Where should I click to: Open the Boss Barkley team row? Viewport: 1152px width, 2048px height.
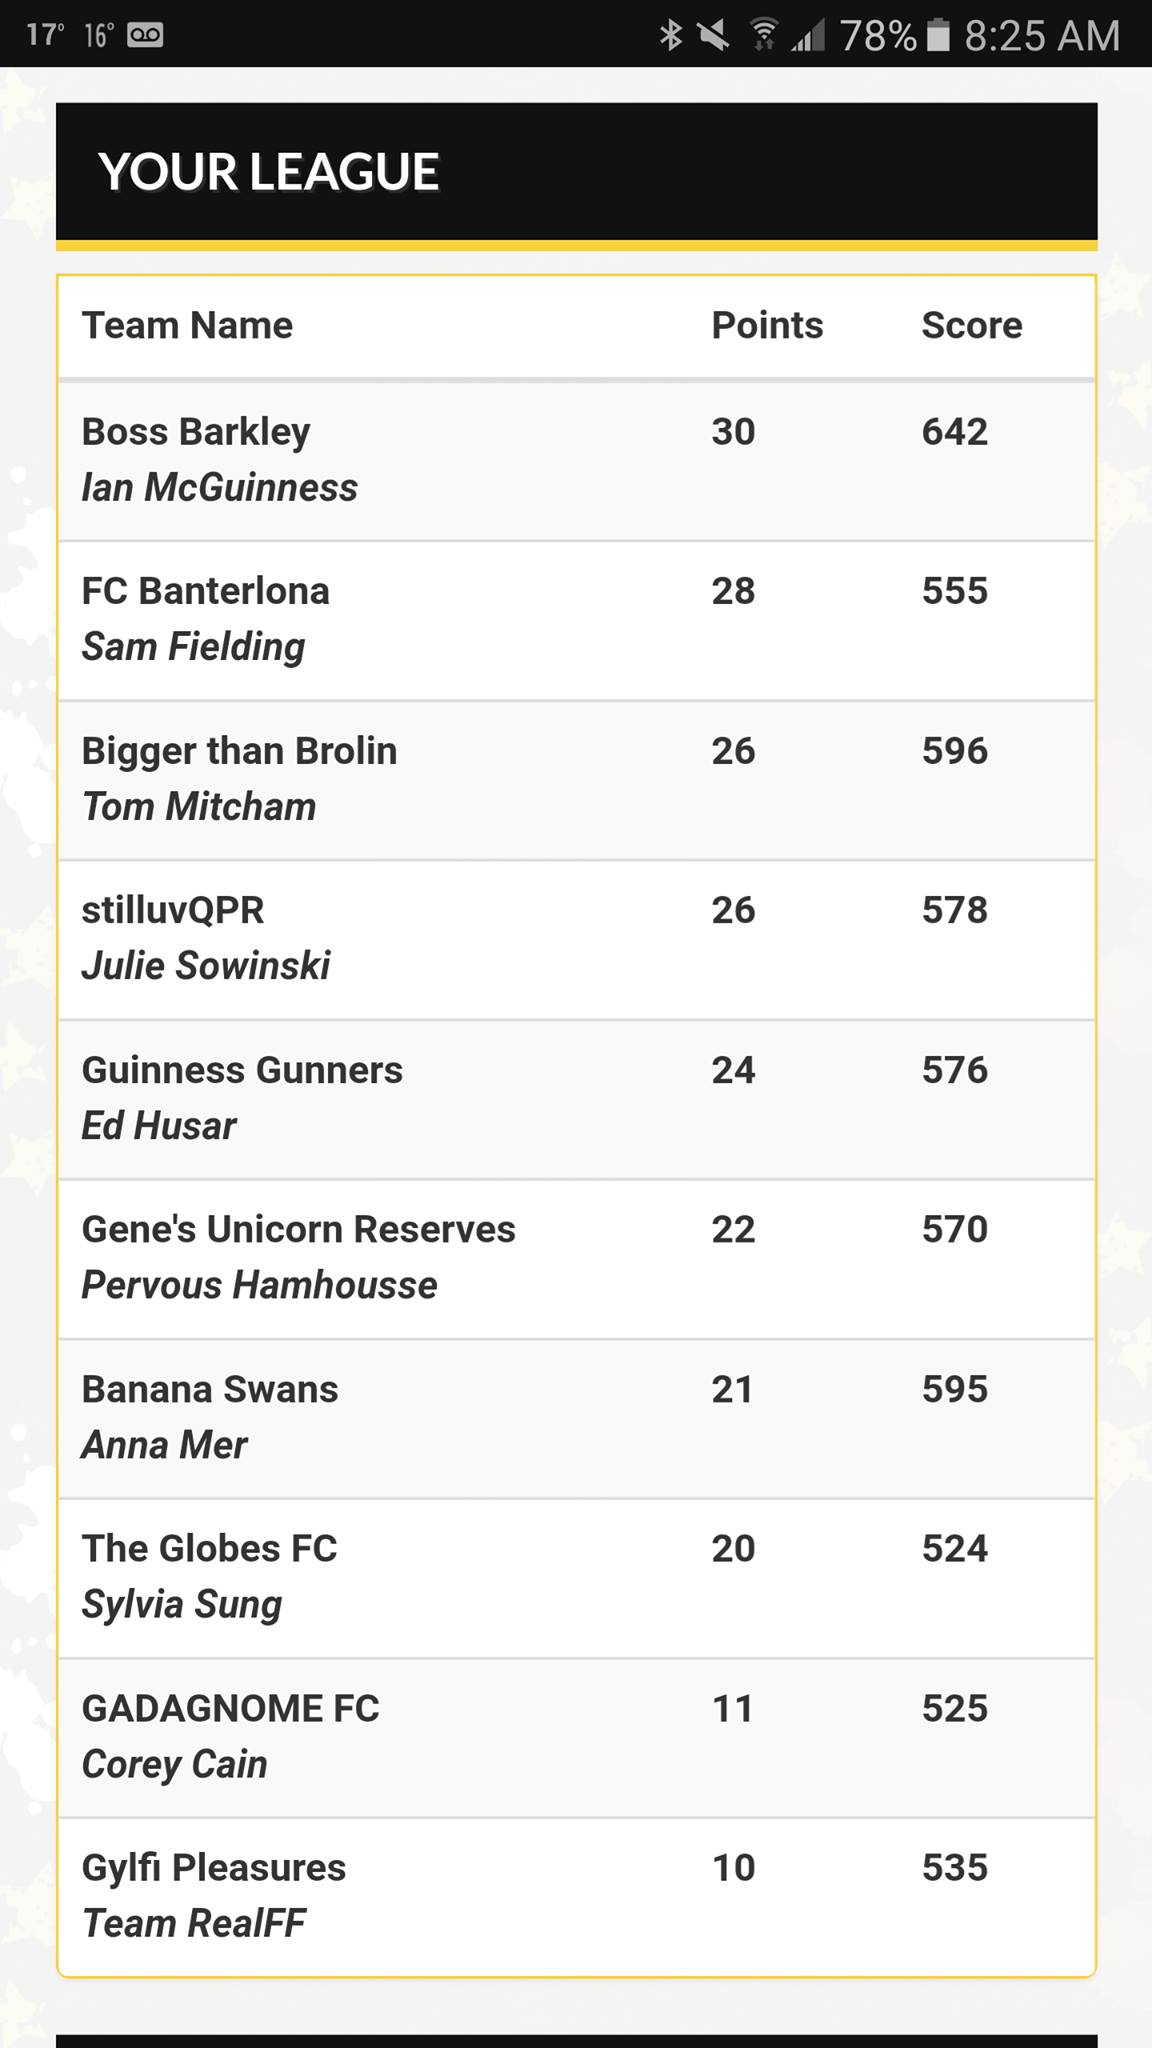(577, 461)
